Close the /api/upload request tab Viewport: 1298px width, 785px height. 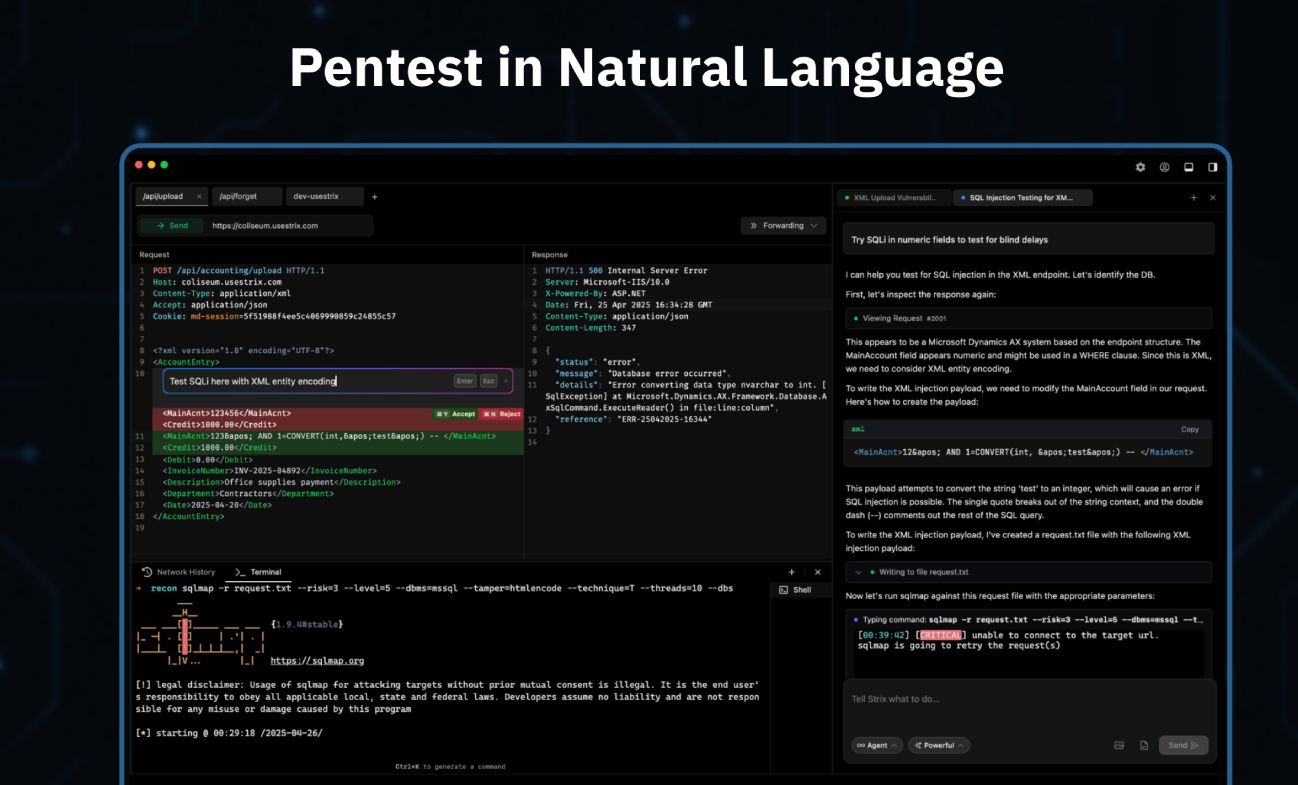199,197
